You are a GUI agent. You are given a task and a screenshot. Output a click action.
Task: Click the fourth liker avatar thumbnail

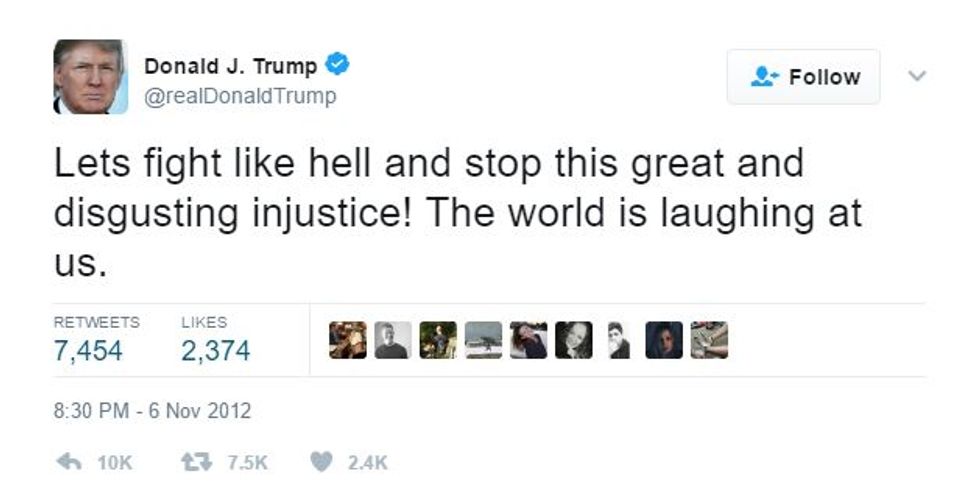pyautogui.click(x=483, y=340)
